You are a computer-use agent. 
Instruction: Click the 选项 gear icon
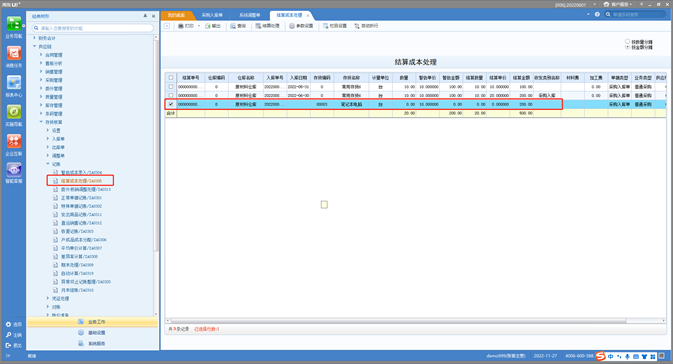point(8,325)
